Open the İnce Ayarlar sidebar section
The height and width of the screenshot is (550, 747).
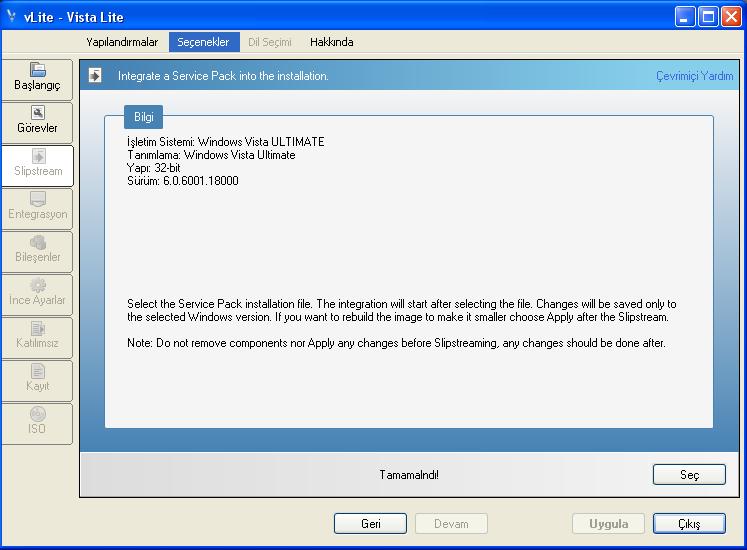37,294
